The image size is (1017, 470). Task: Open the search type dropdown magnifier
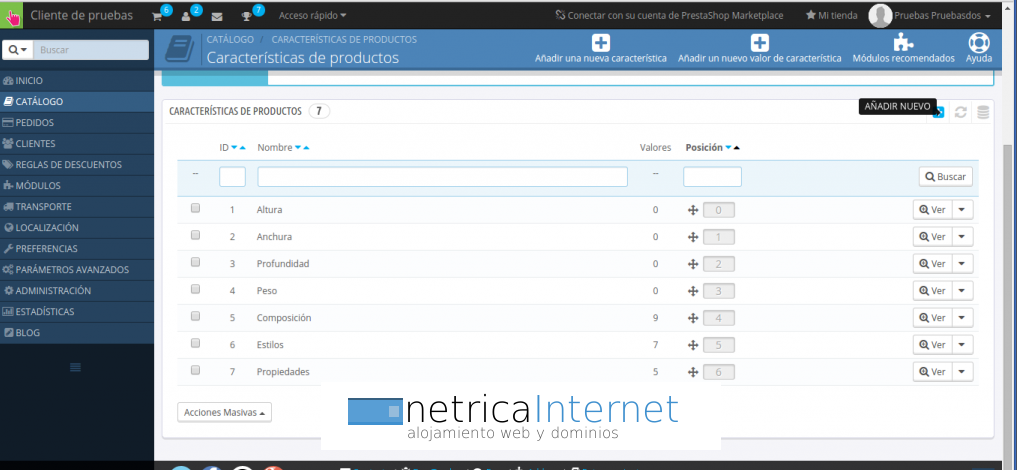[17, 50]
